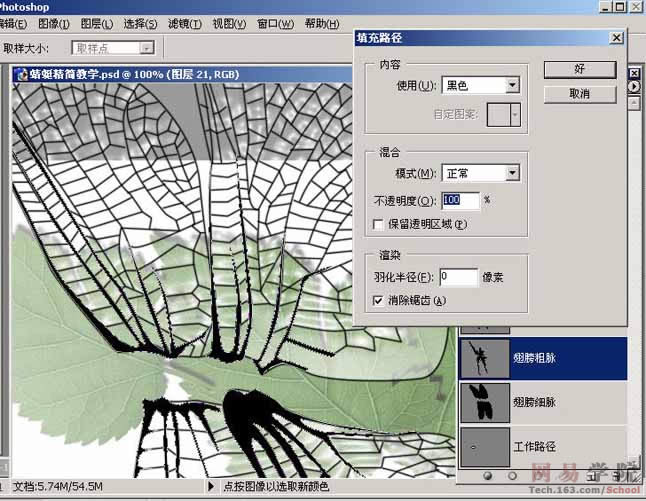Open the 自定图案 pattern picker dropdown
This screenshot has height=501, width=646.
(515, 115)
